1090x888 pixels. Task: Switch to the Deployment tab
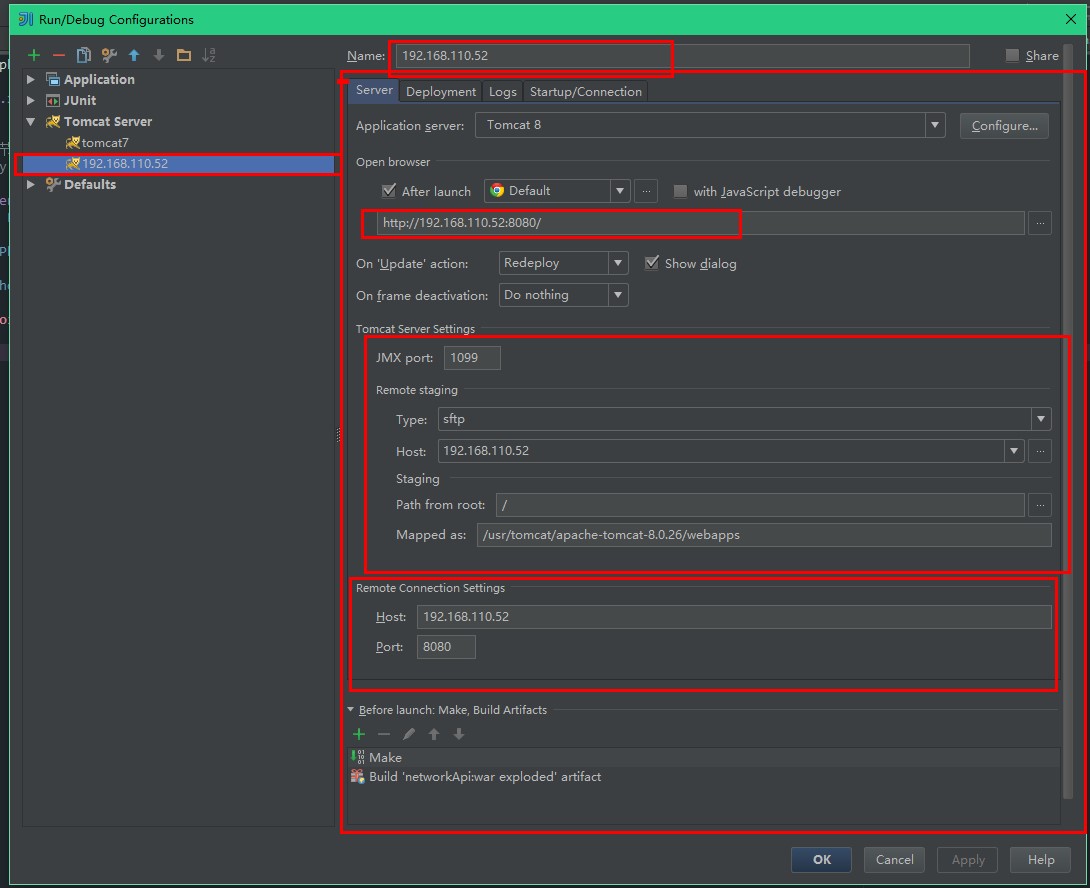pyautogui.click(x=441, y=91)
